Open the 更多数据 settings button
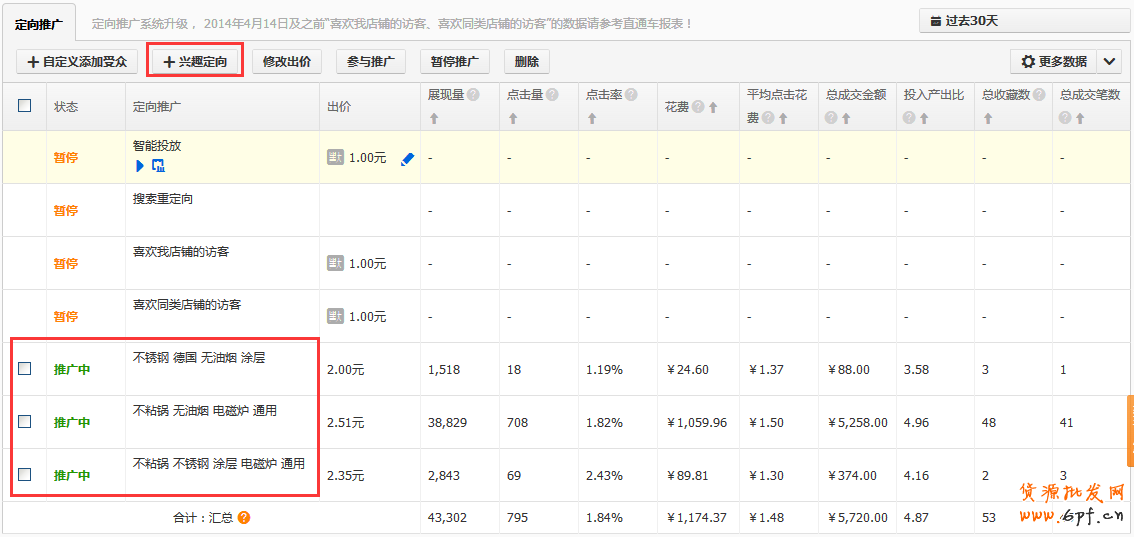The width and height of the screenshot is (1134, 537). [1053, 62]
